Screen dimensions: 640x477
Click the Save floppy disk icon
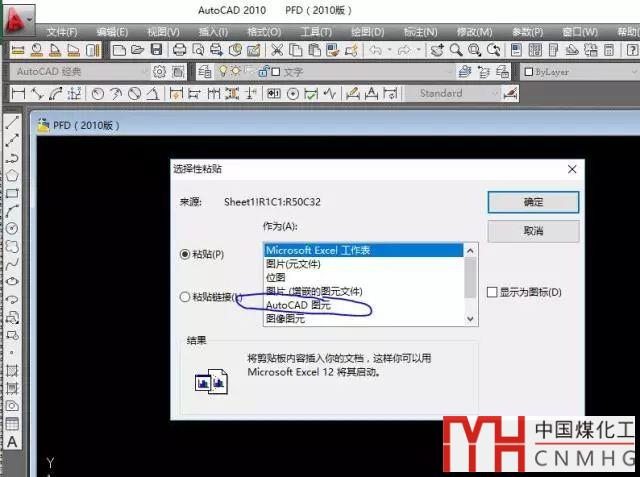[156, 50]
